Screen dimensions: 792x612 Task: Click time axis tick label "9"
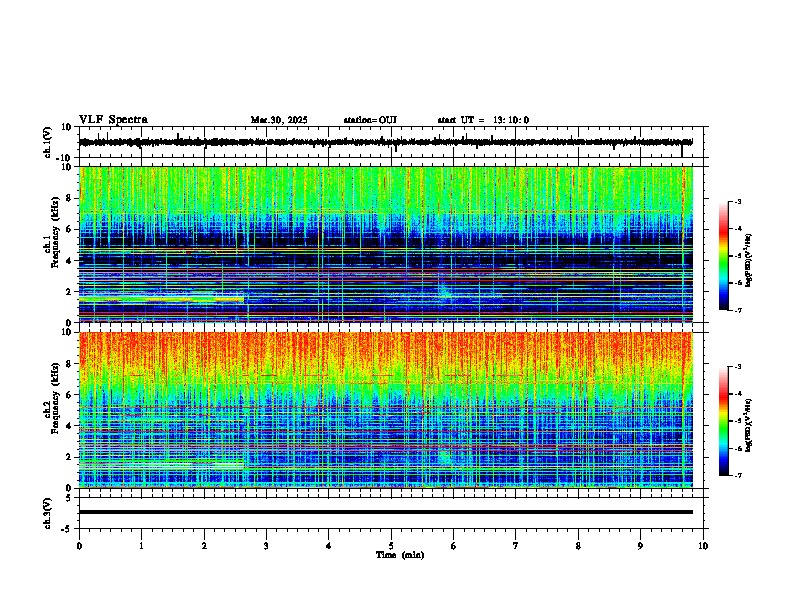pyautogui.click(x=640, y=546)
